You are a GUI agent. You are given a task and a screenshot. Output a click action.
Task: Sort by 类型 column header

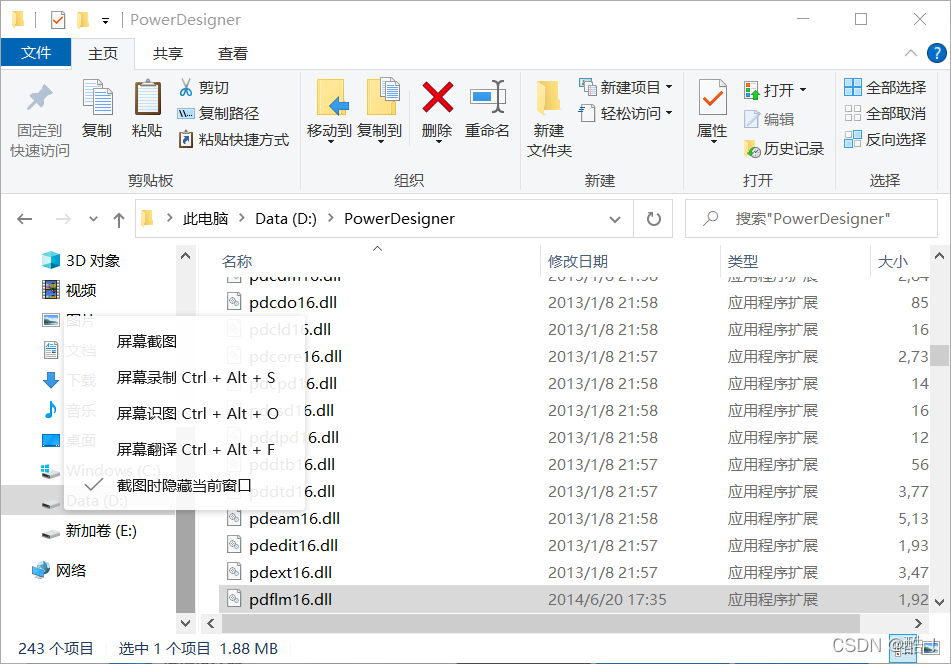(743, 261)
